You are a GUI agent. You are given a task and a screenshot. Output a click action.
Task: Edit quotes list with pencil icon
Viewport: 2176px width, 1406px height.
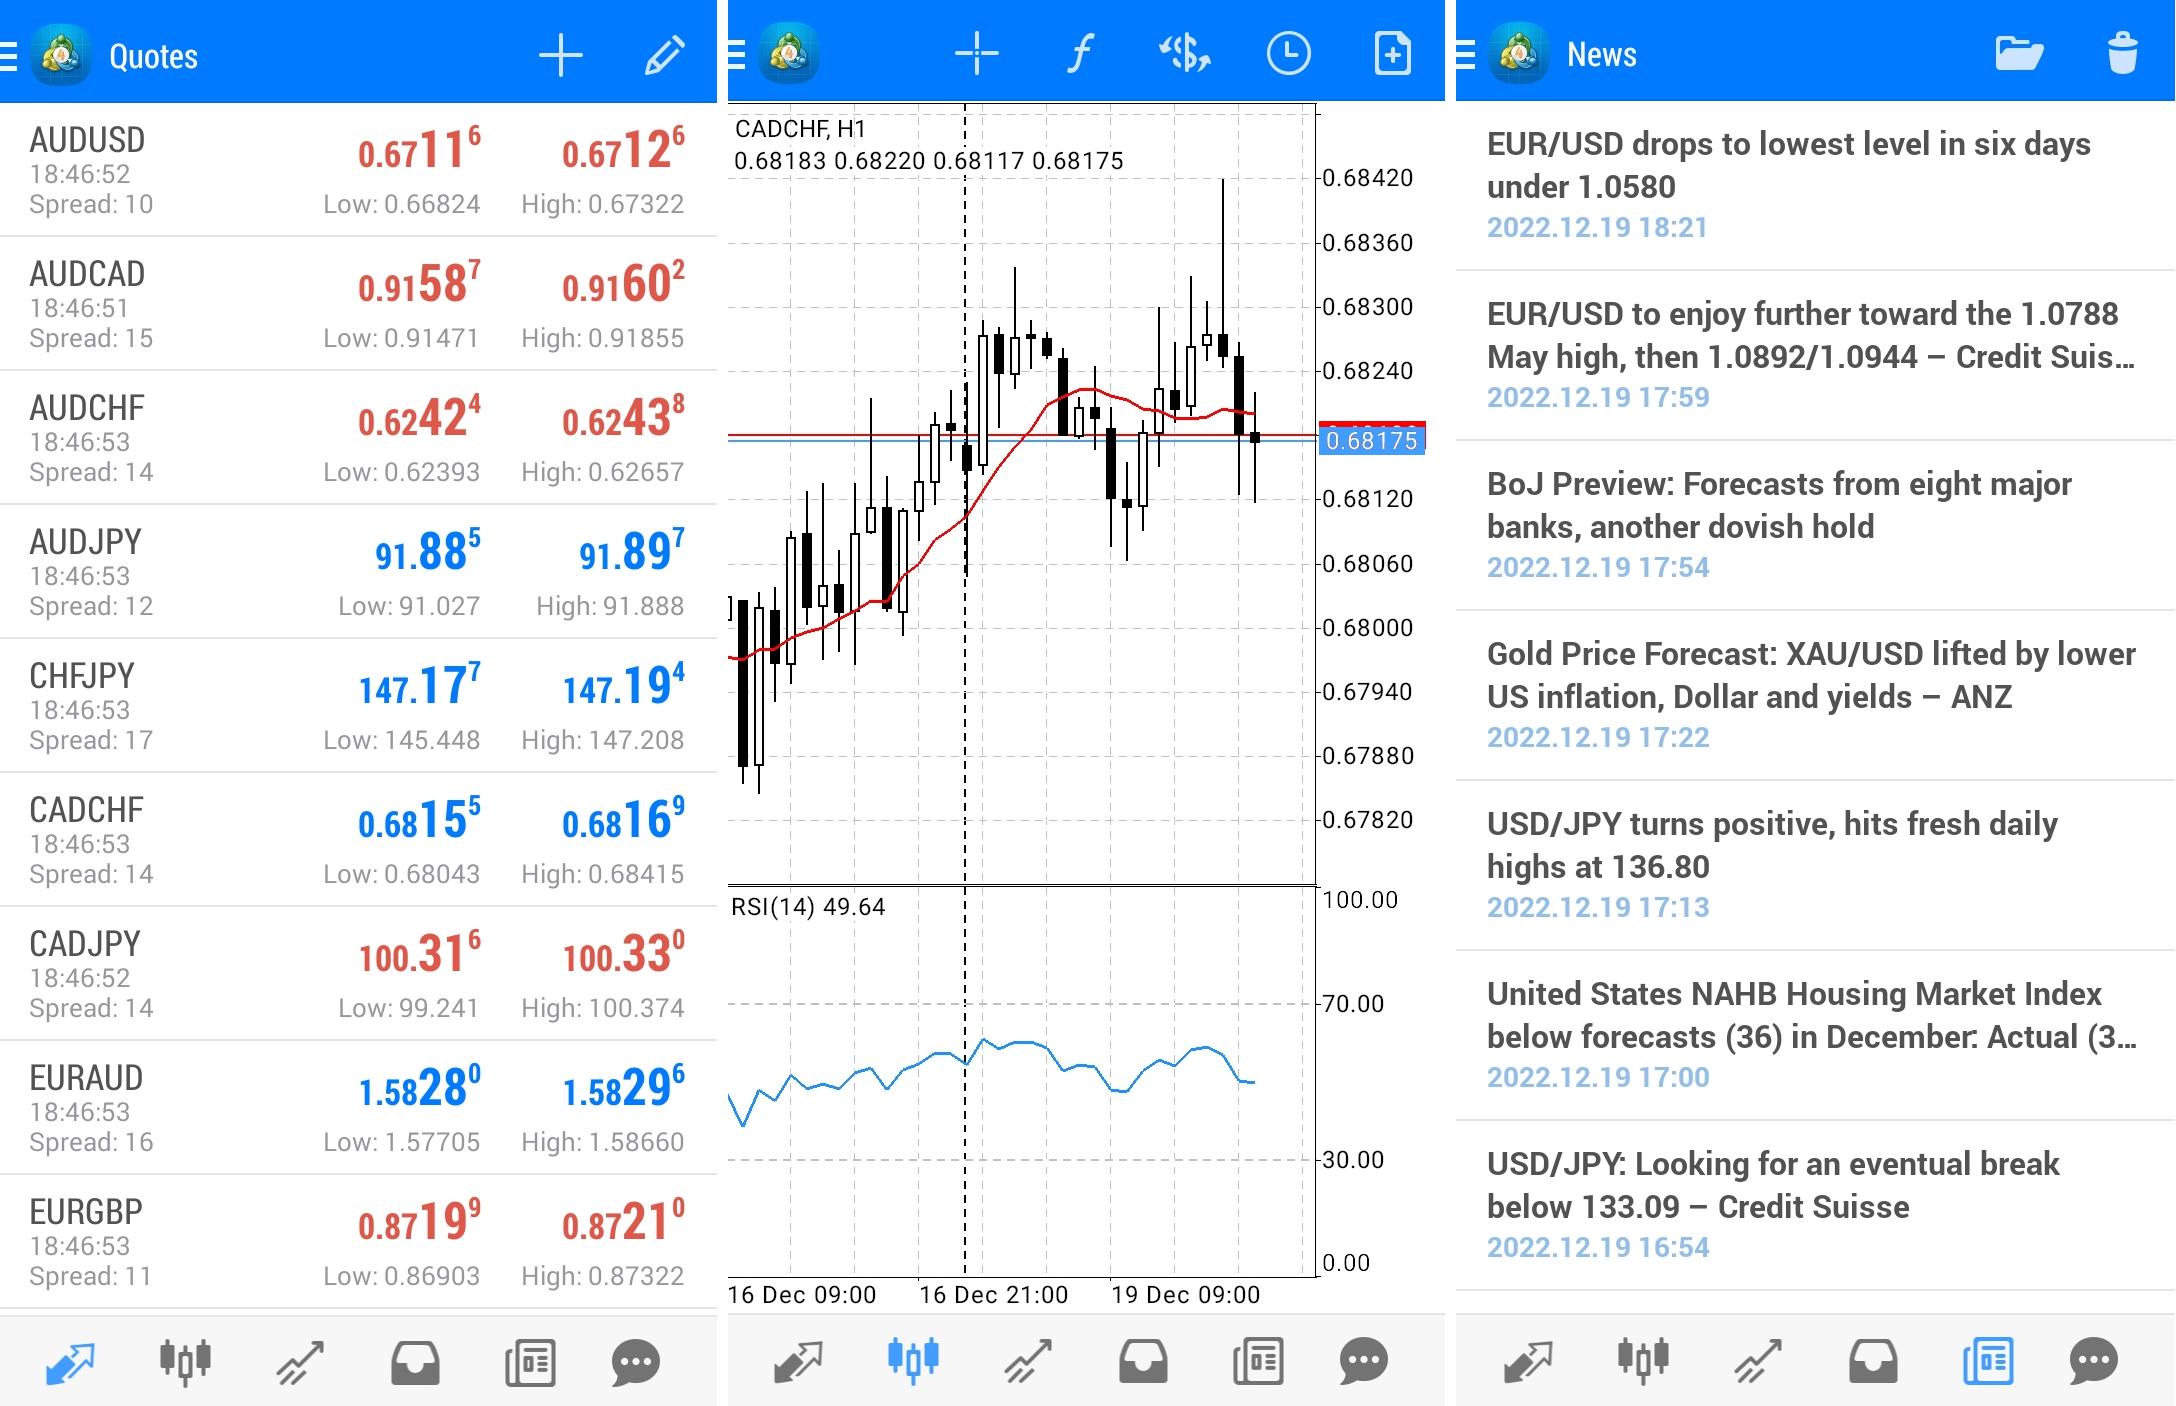click(x=664, y=56)
